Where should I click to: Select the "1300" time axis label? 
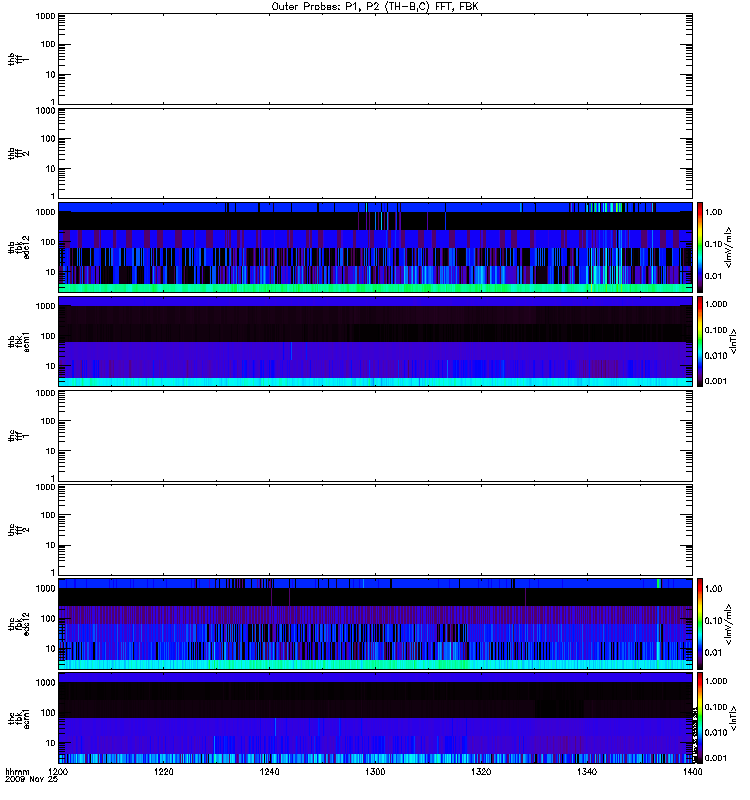[x=375, y=772]
